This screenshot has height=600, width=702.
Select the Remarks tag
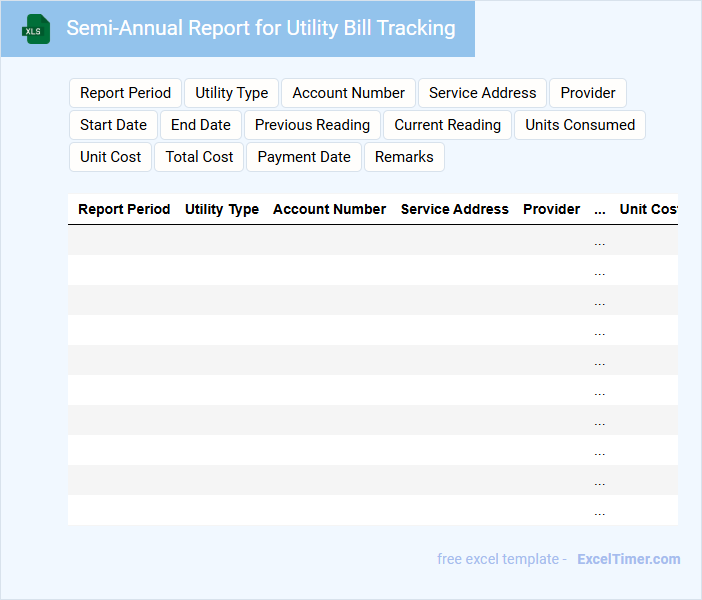404,157
